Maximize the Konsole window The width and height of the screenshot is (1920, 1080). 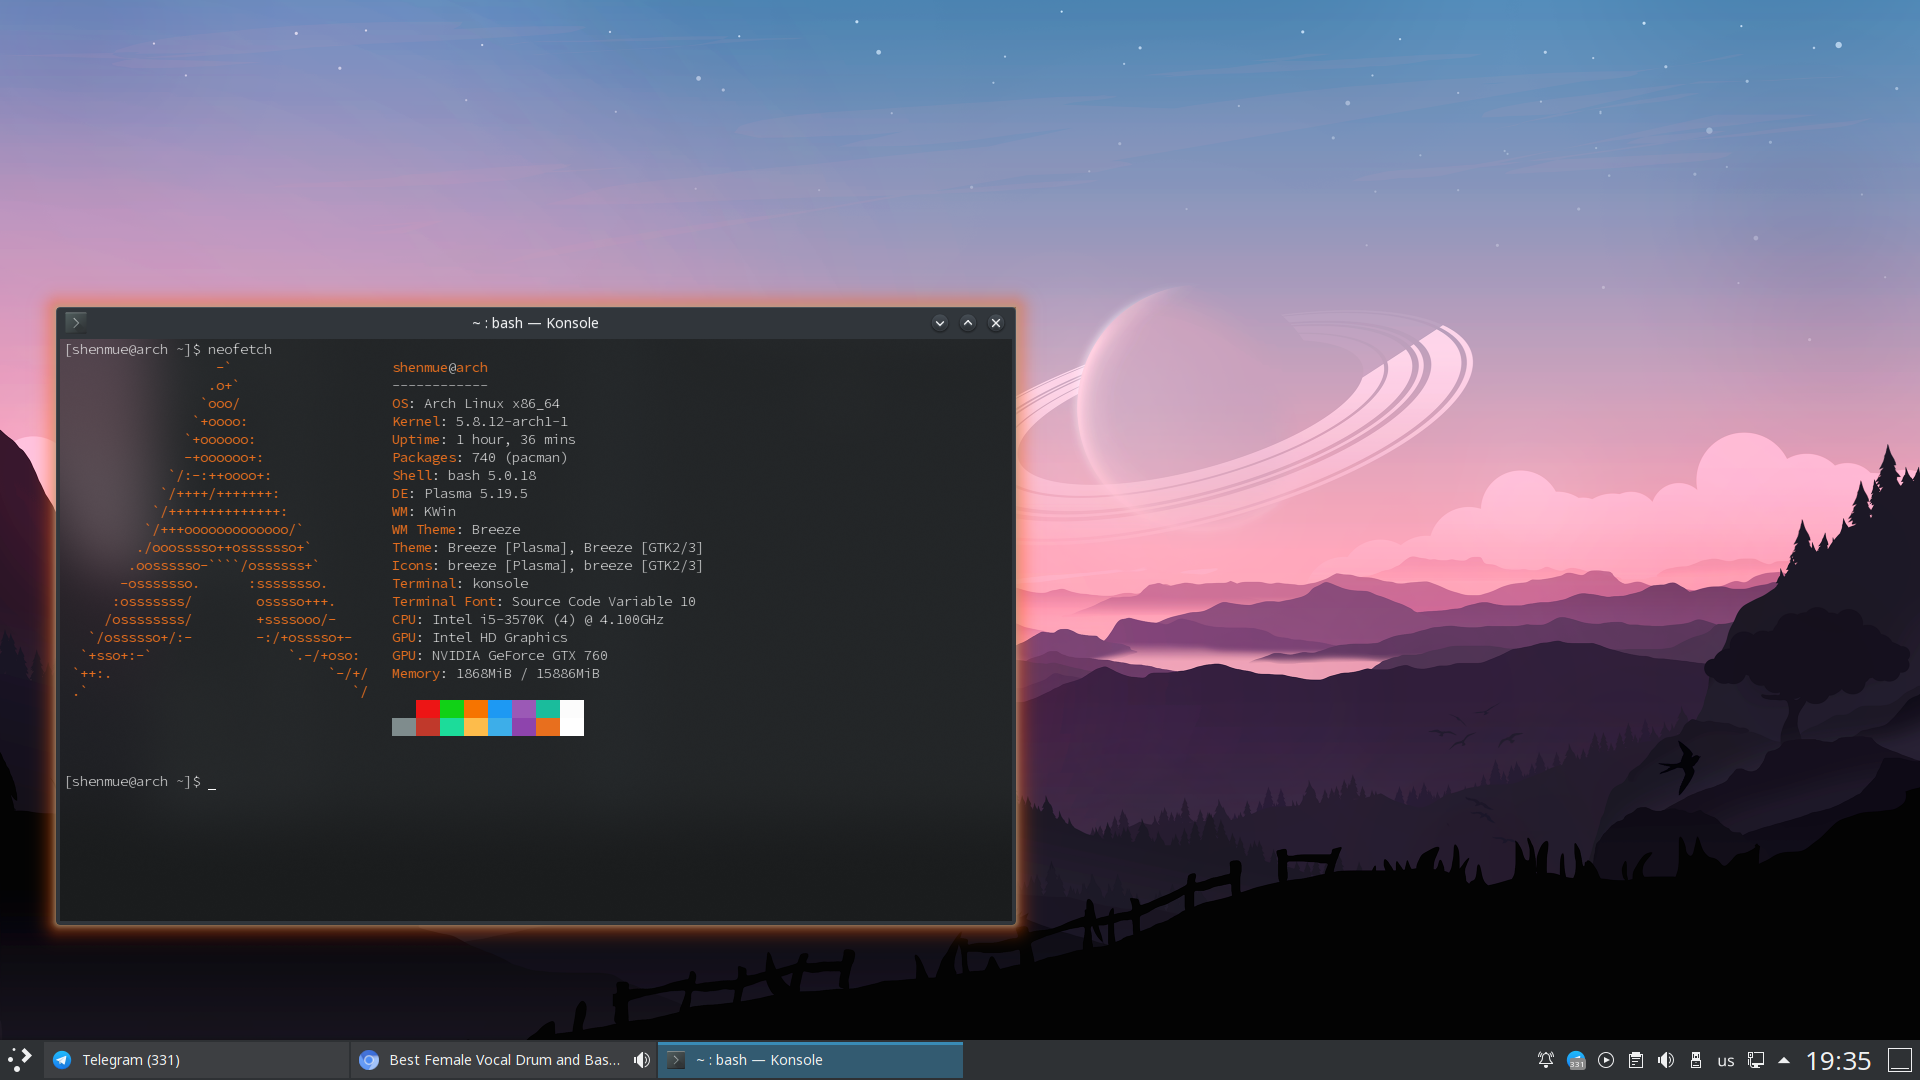tap(968, 323)
